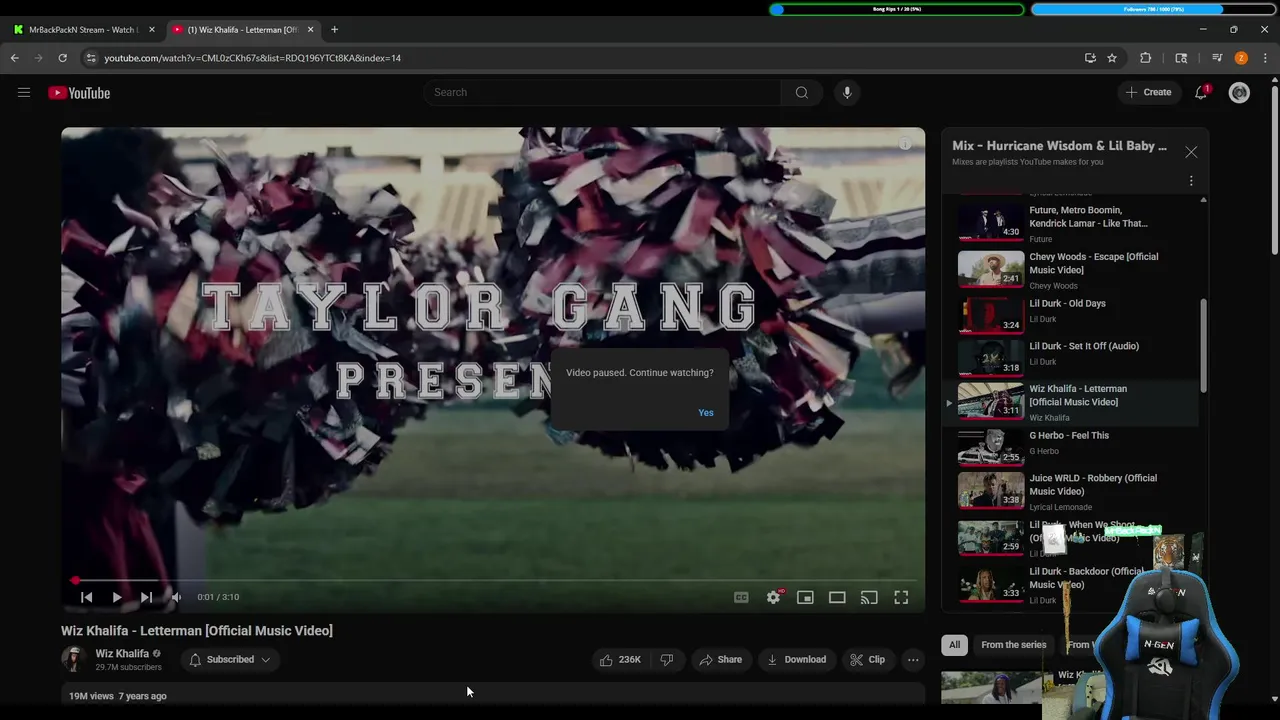
Task: Open more actions under the video
Action: point(913,660)
